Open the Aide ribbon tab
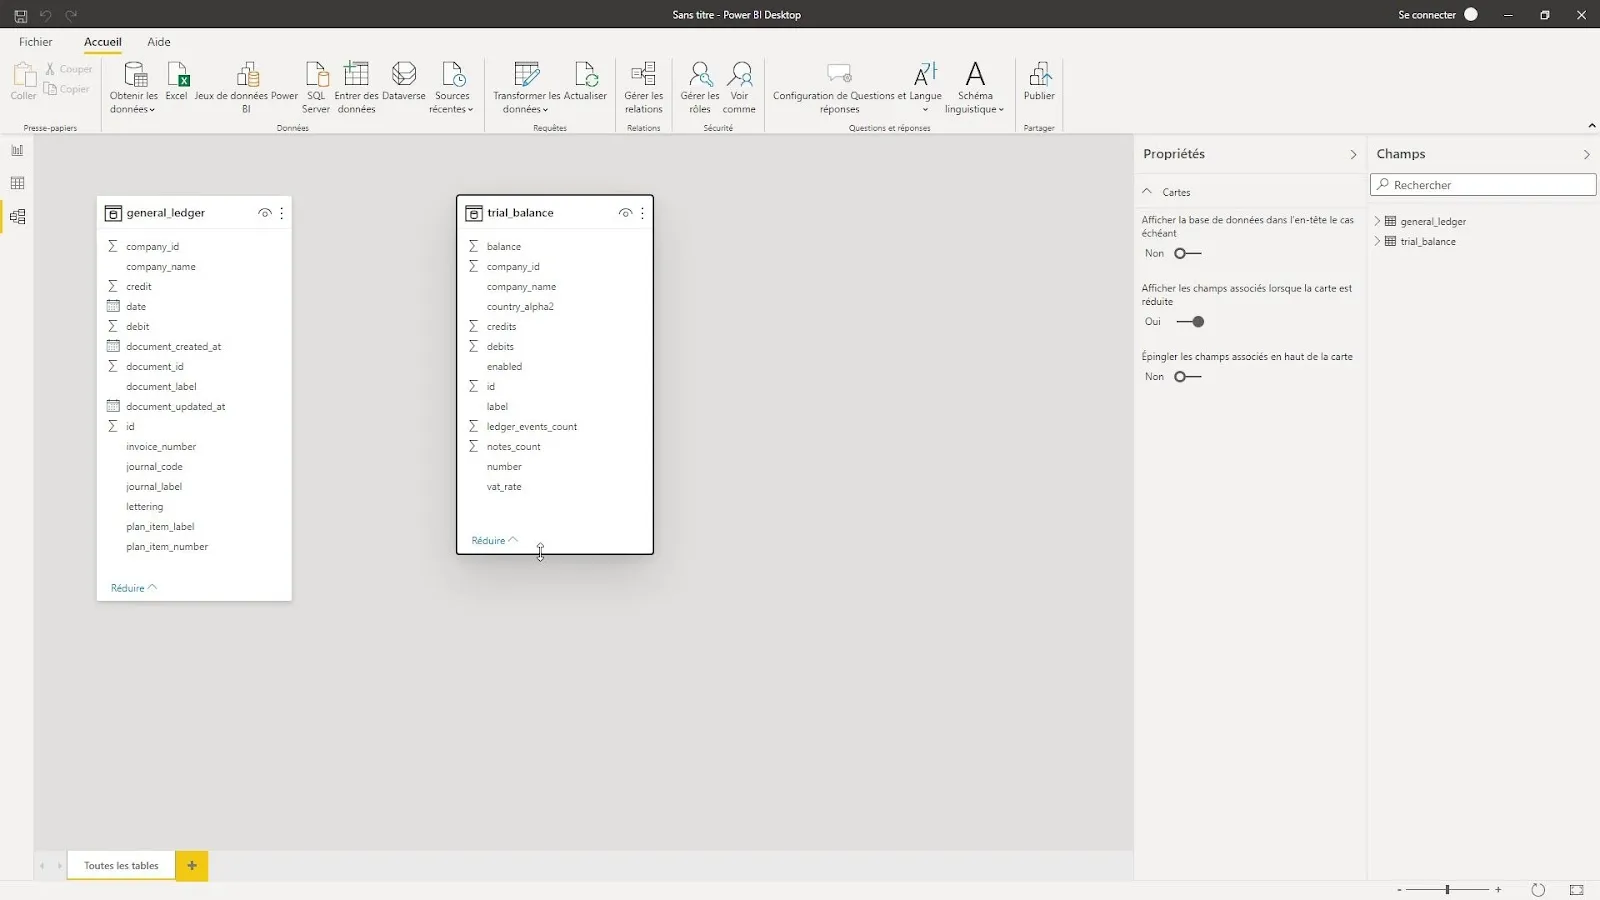 [x=159, y=42]
